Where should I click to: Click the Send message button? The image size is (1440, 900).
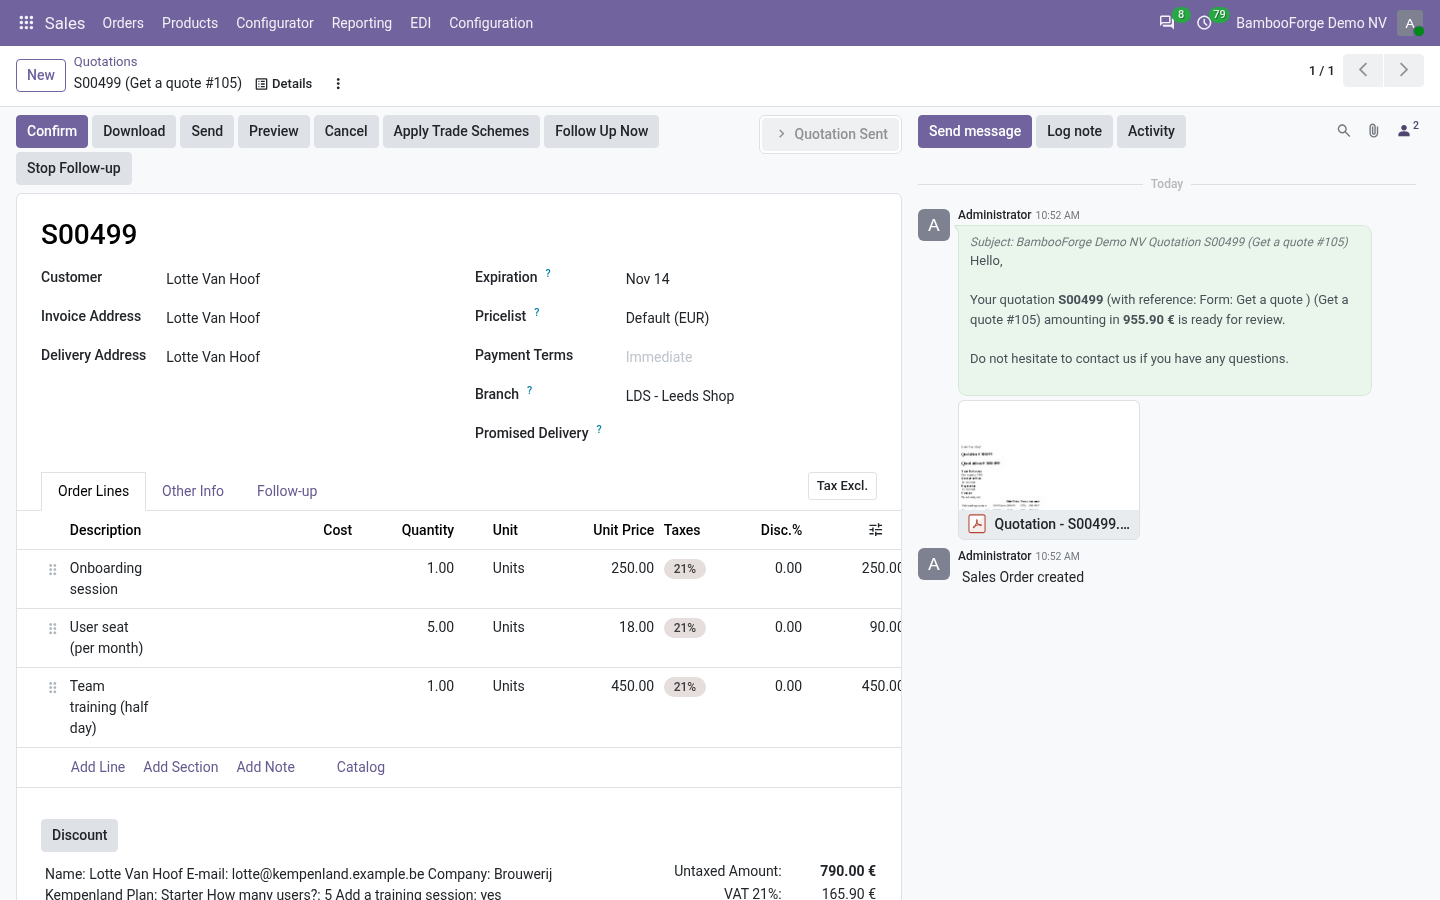coord(975,131)
